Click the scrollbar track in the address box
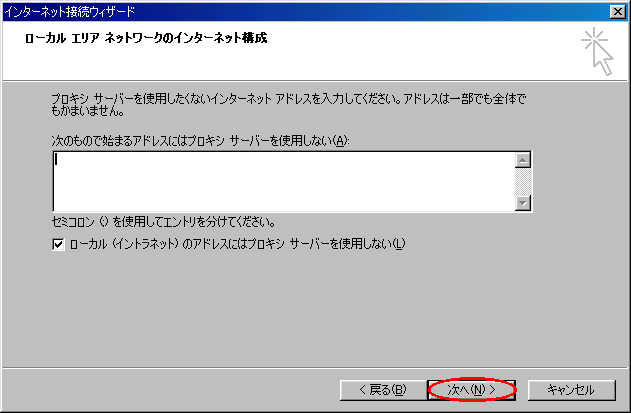Image resolution: width=631 pixels, height=413 pixels. click(x=523, y=182)
